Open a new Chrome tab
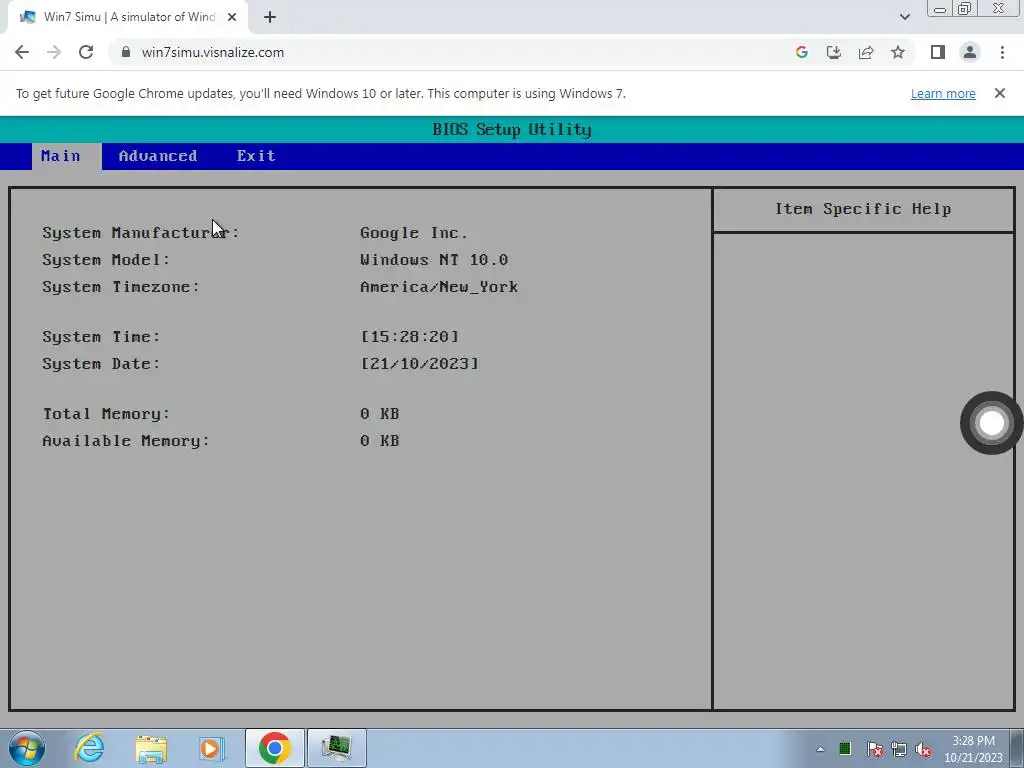The width and height of the screenshot is (1024, 768). click(x=270, y=17)
